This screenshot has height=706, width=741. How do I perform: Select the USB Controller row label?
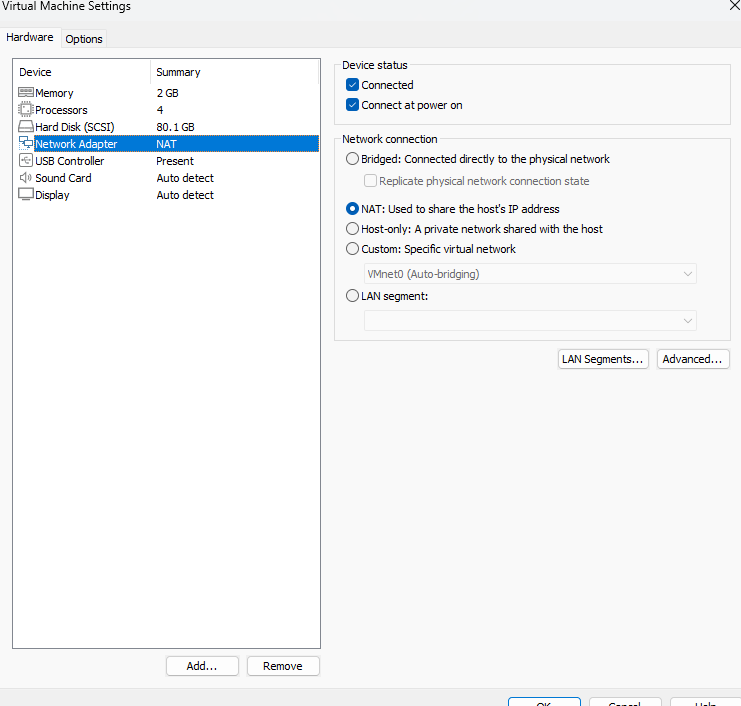click(x=69, y=161)
